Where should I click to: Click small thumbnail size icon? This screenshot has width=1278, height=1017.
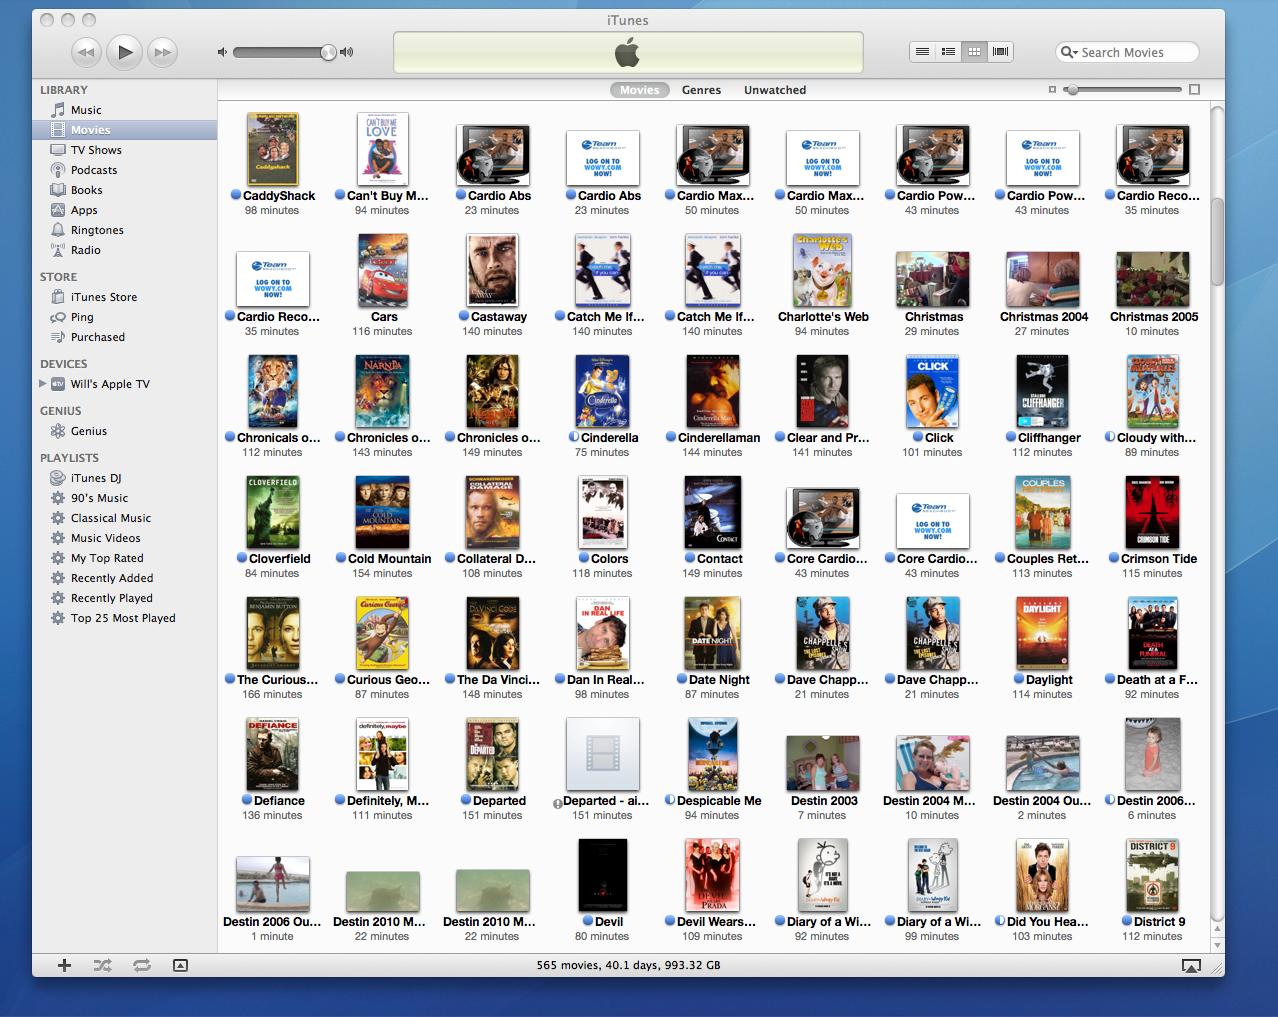click(1052, 90)
